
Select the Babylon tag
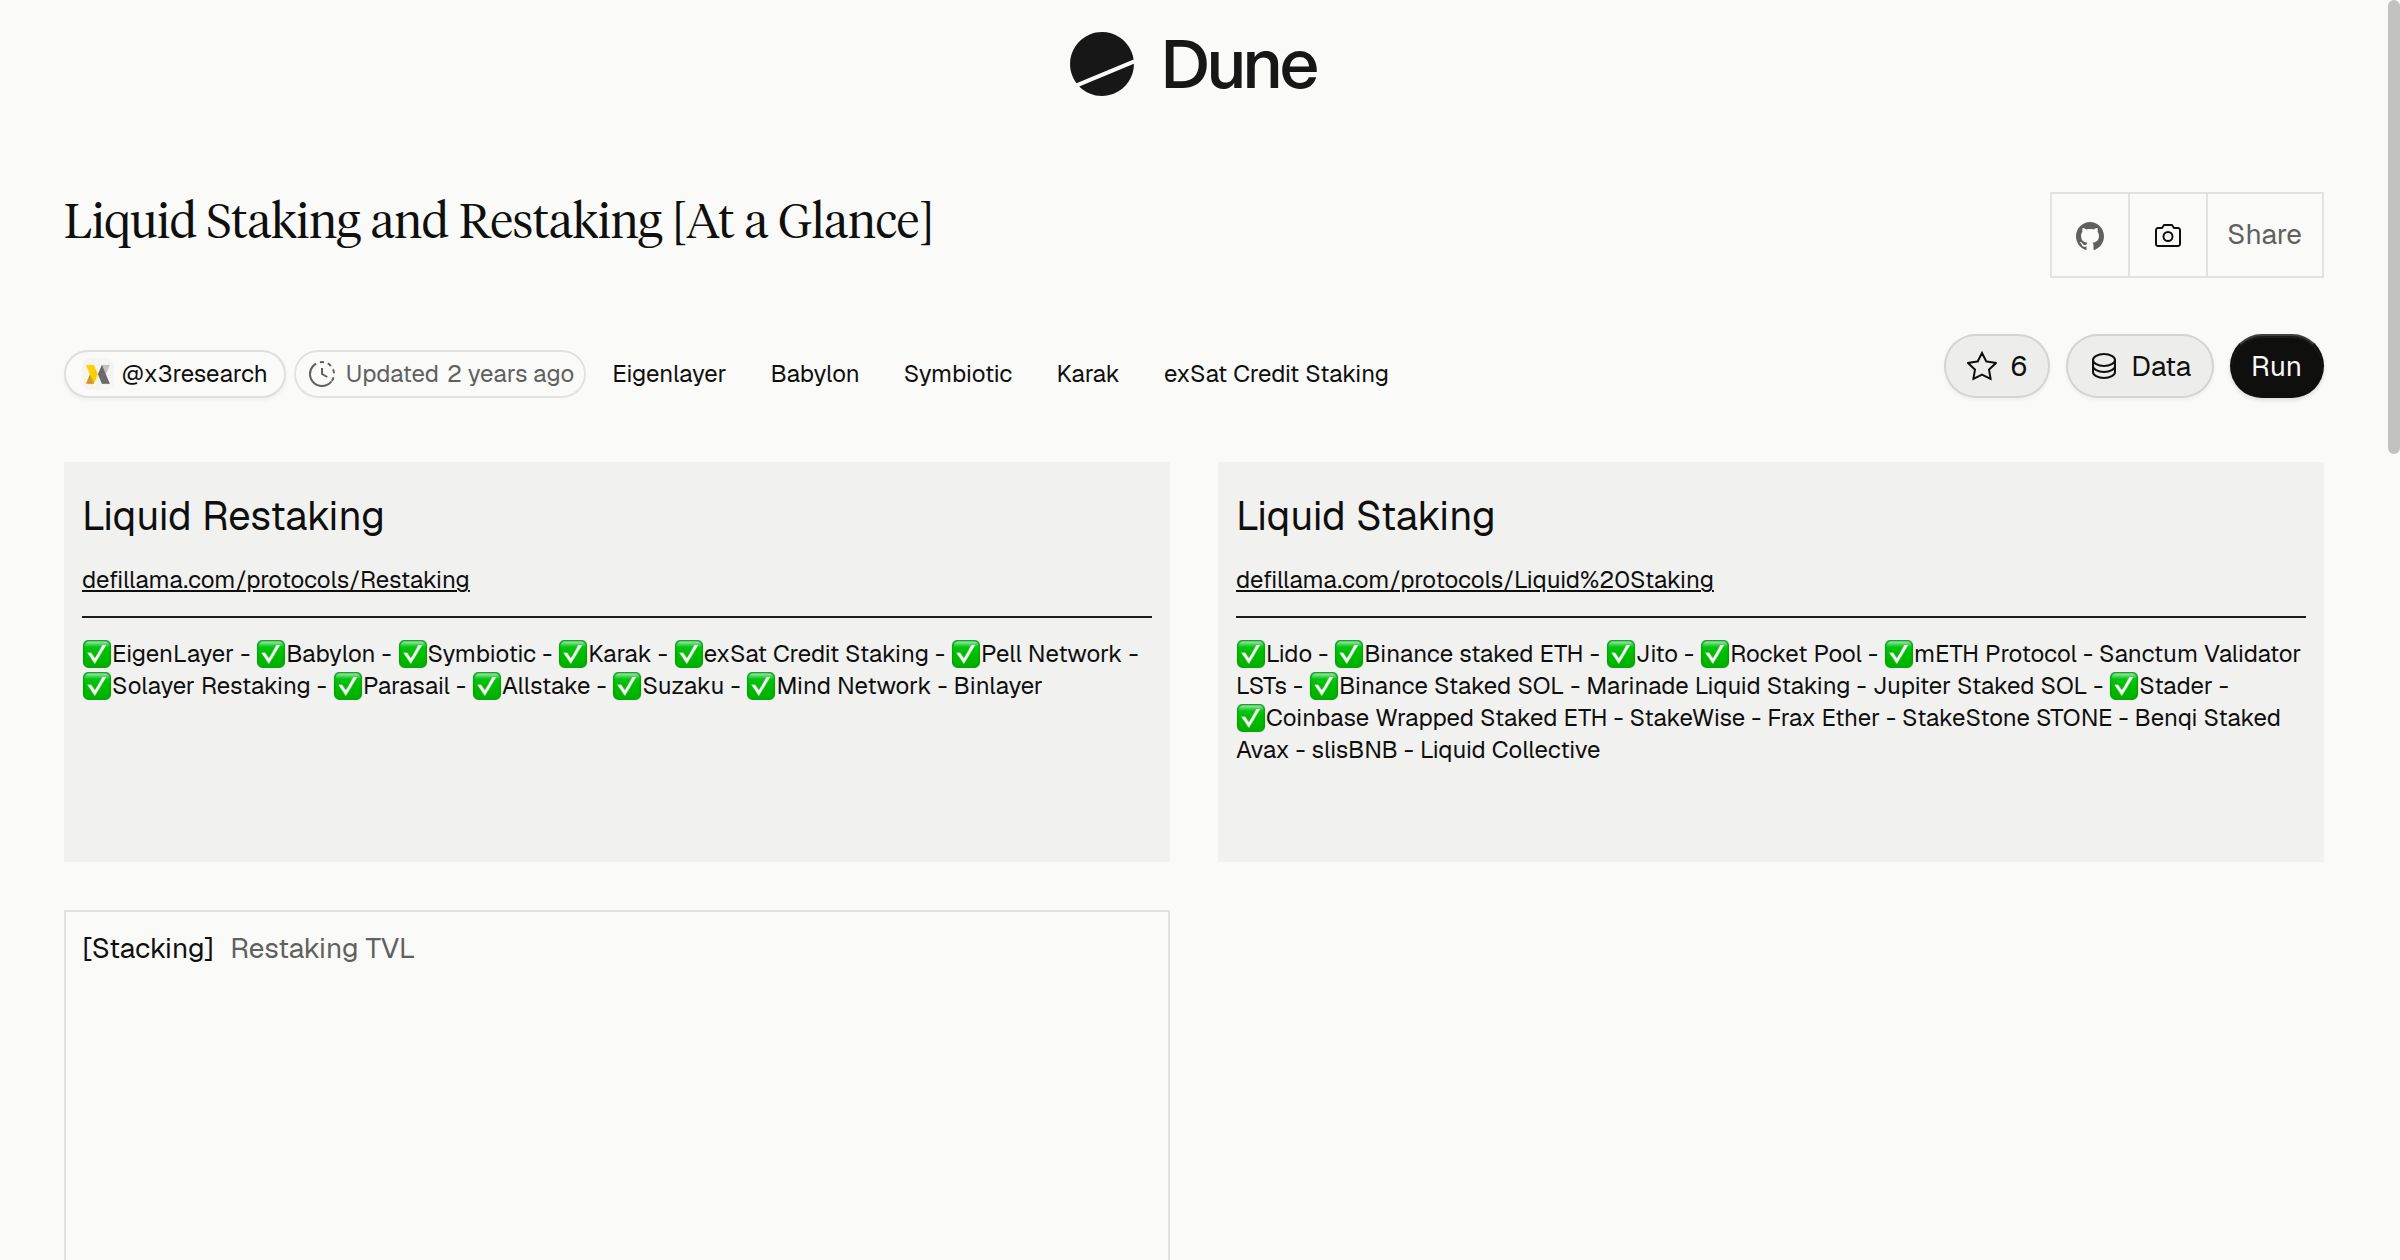point(815,374)
